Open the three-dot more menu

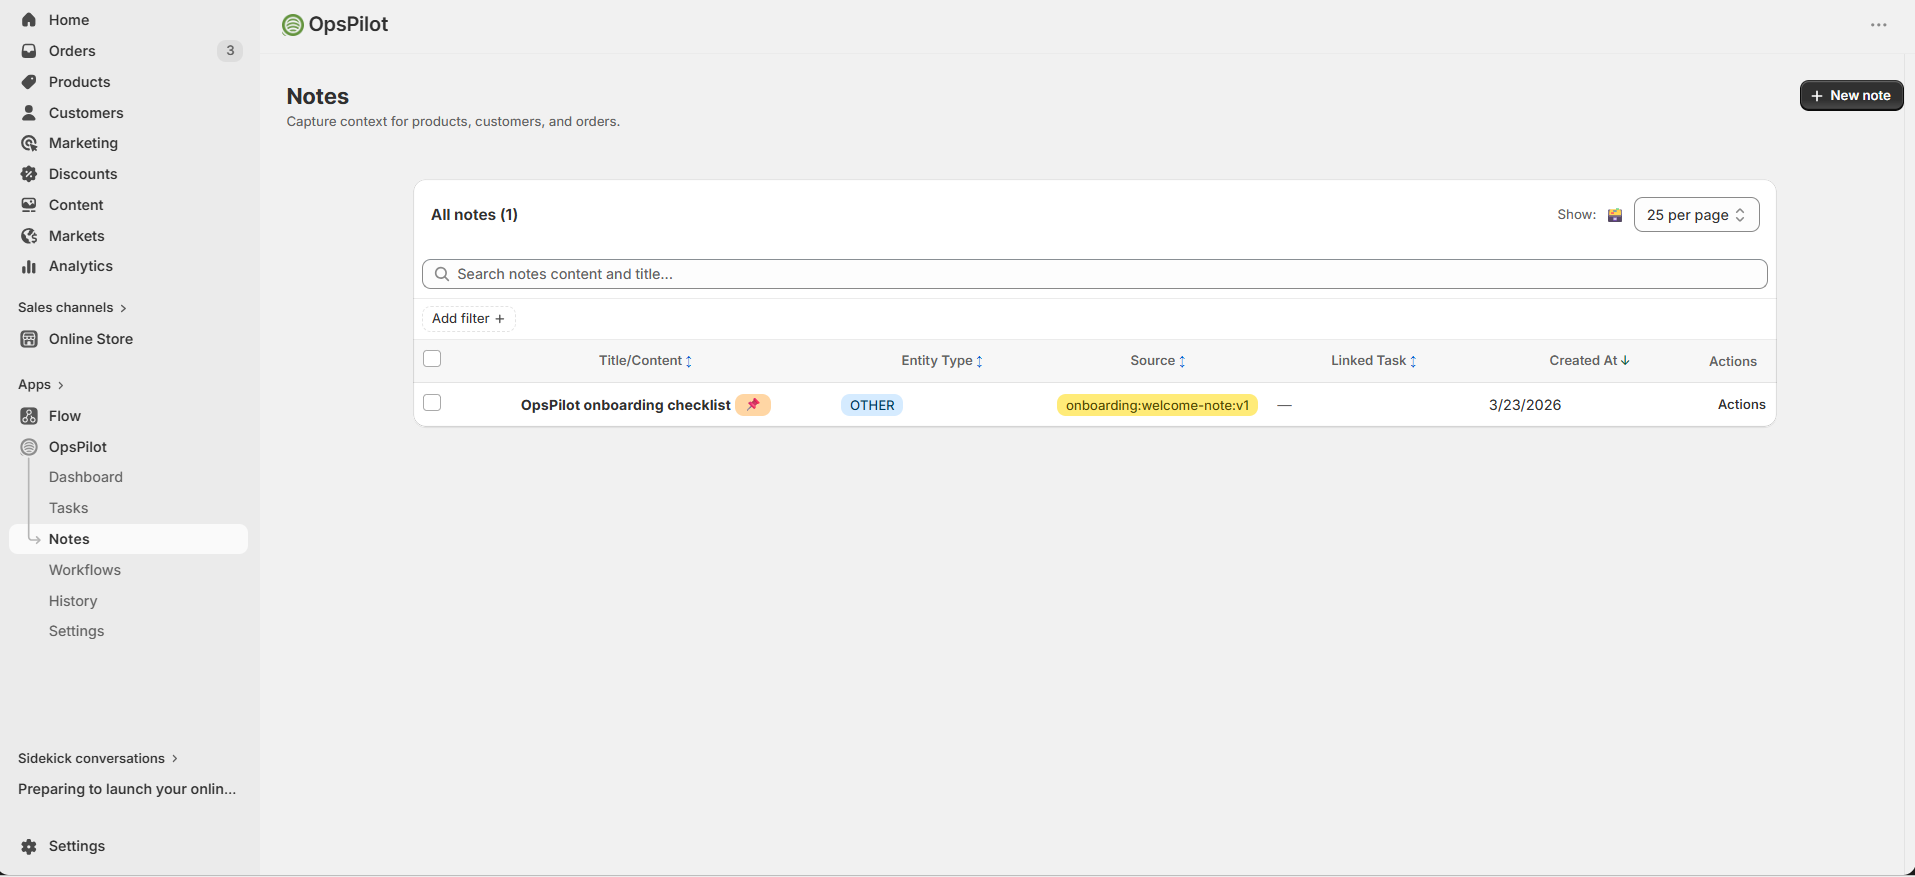click(x=1879, y=25)
